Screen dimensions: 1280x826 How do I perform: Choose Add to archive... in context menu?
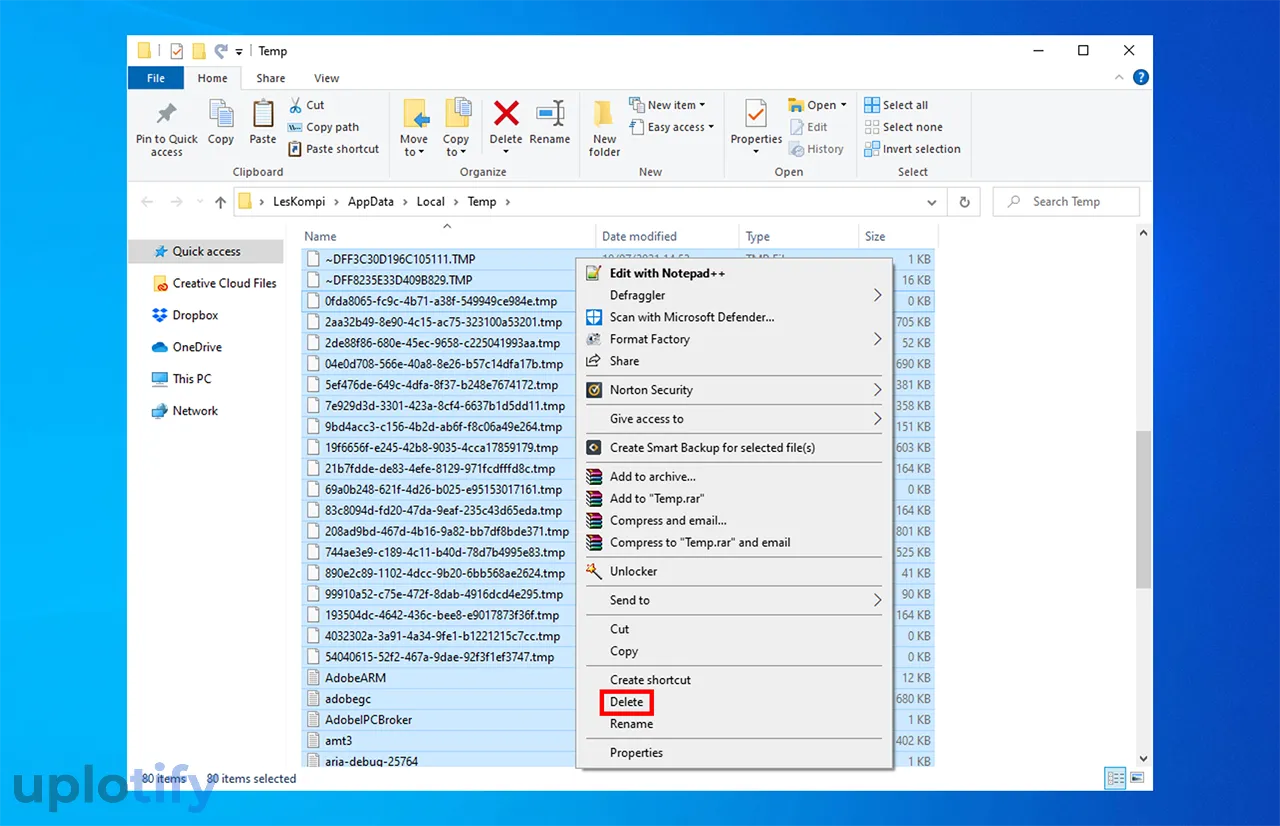735,477
